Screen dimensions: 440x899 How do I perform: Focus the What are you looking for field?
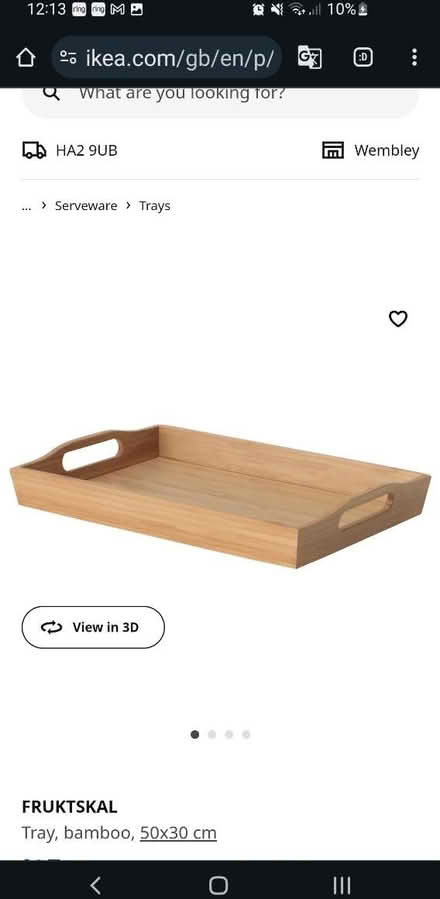tap(220, 99)
